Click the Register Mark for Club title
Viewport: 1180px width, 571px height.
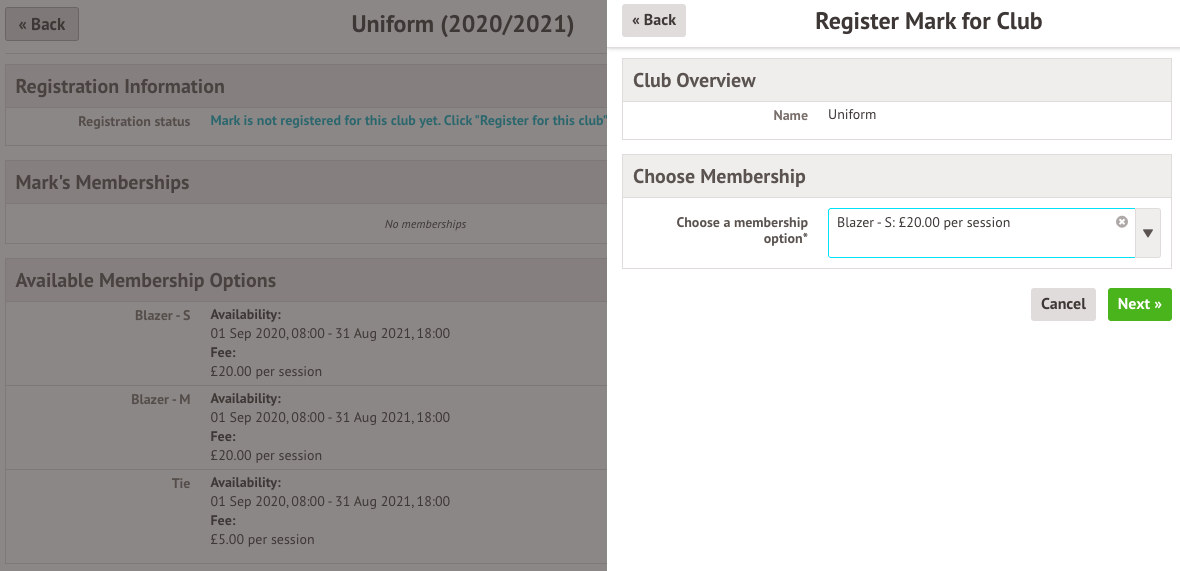928,21
